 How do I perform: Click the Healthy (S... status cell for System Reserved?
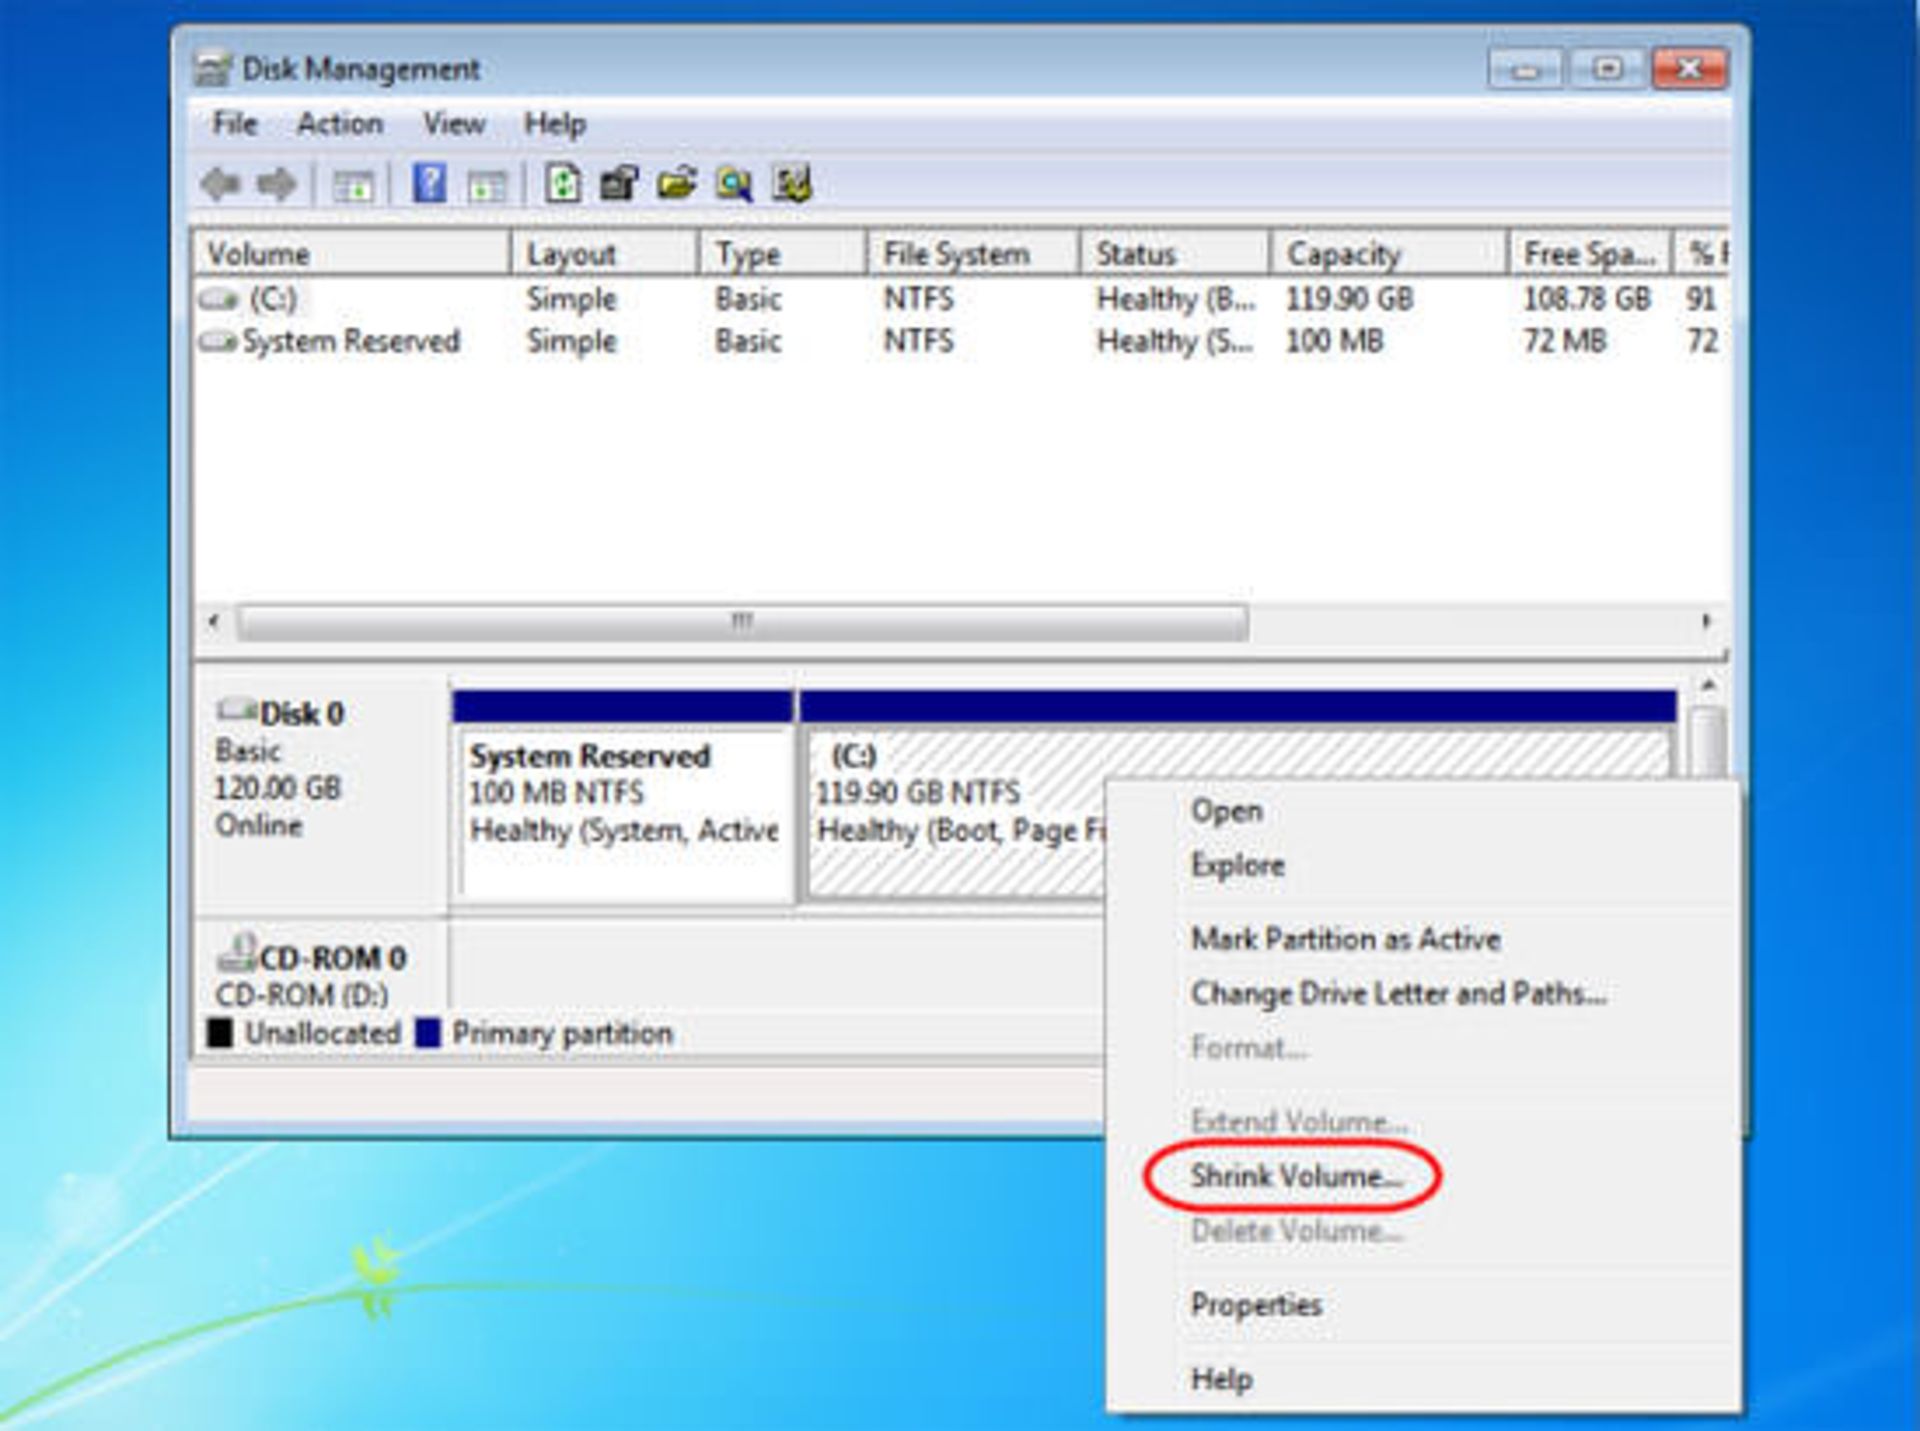(x=1175, y=342)
